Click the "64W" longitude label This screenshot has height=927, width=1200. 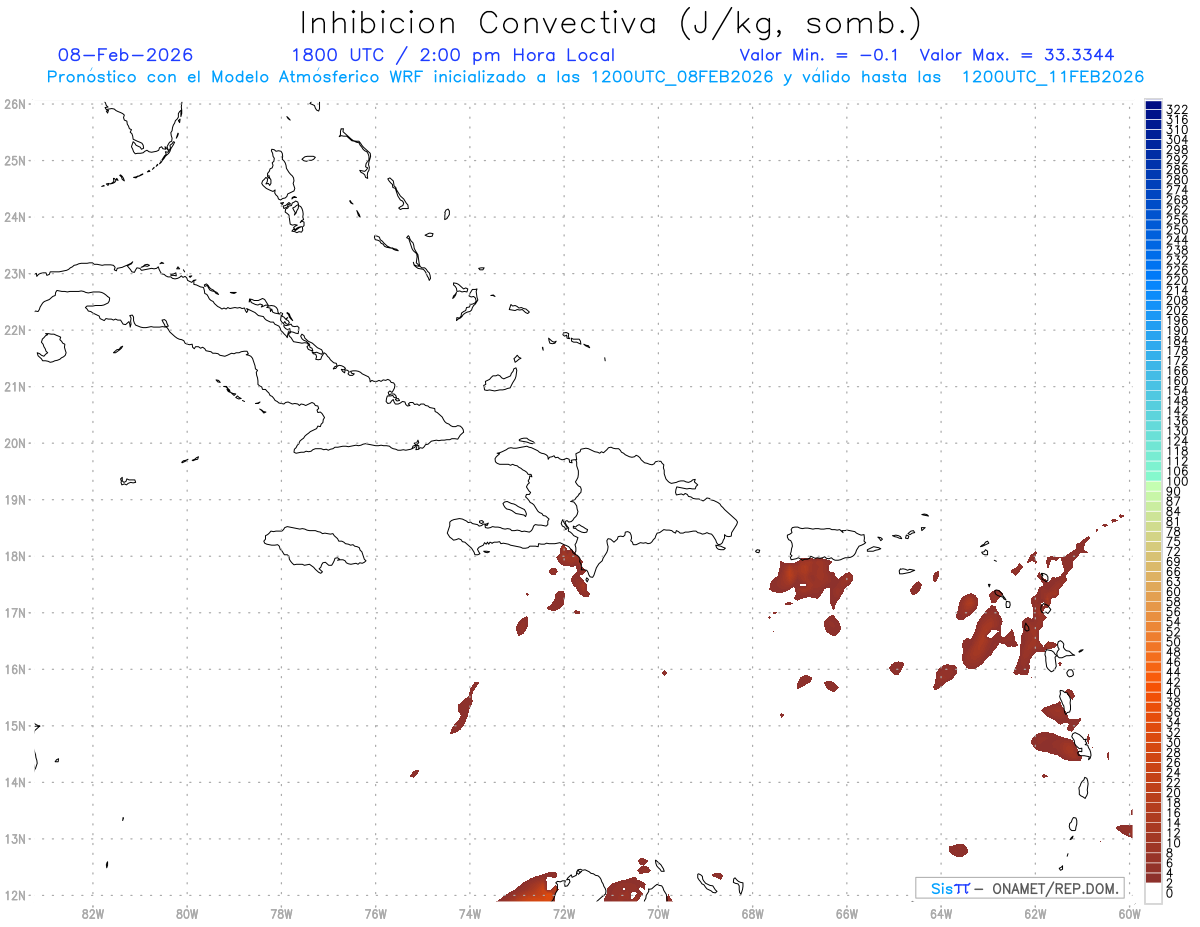(941, 913)
